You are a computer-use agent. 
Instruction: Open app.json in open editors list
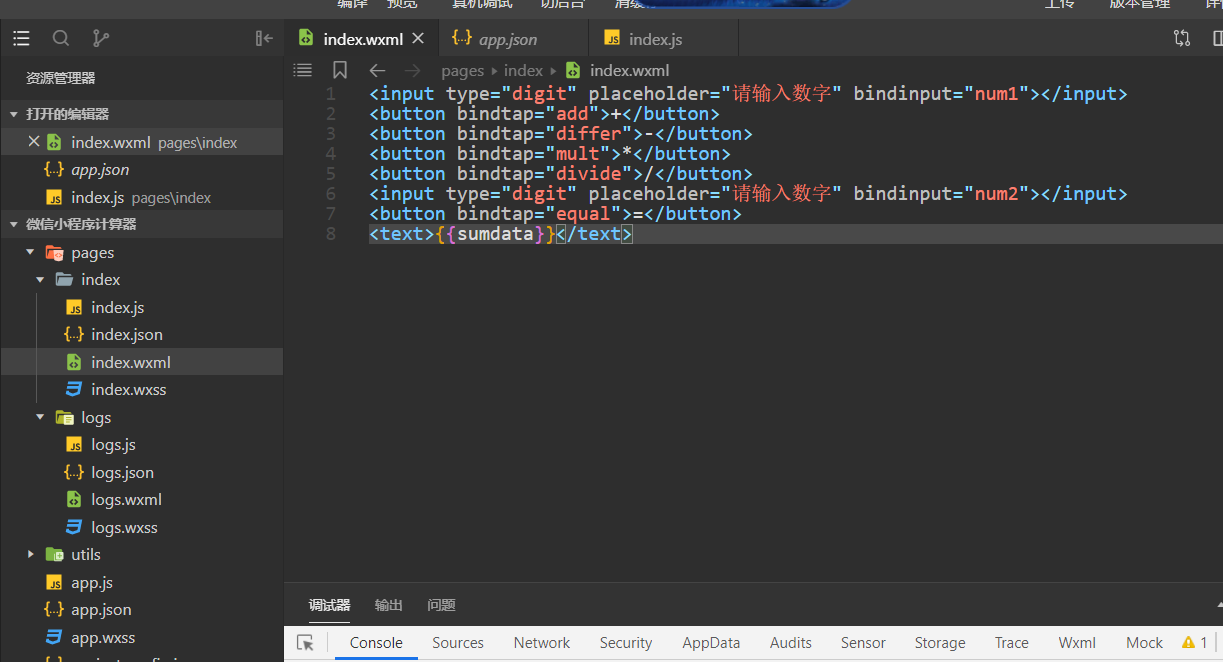[141, 169]
